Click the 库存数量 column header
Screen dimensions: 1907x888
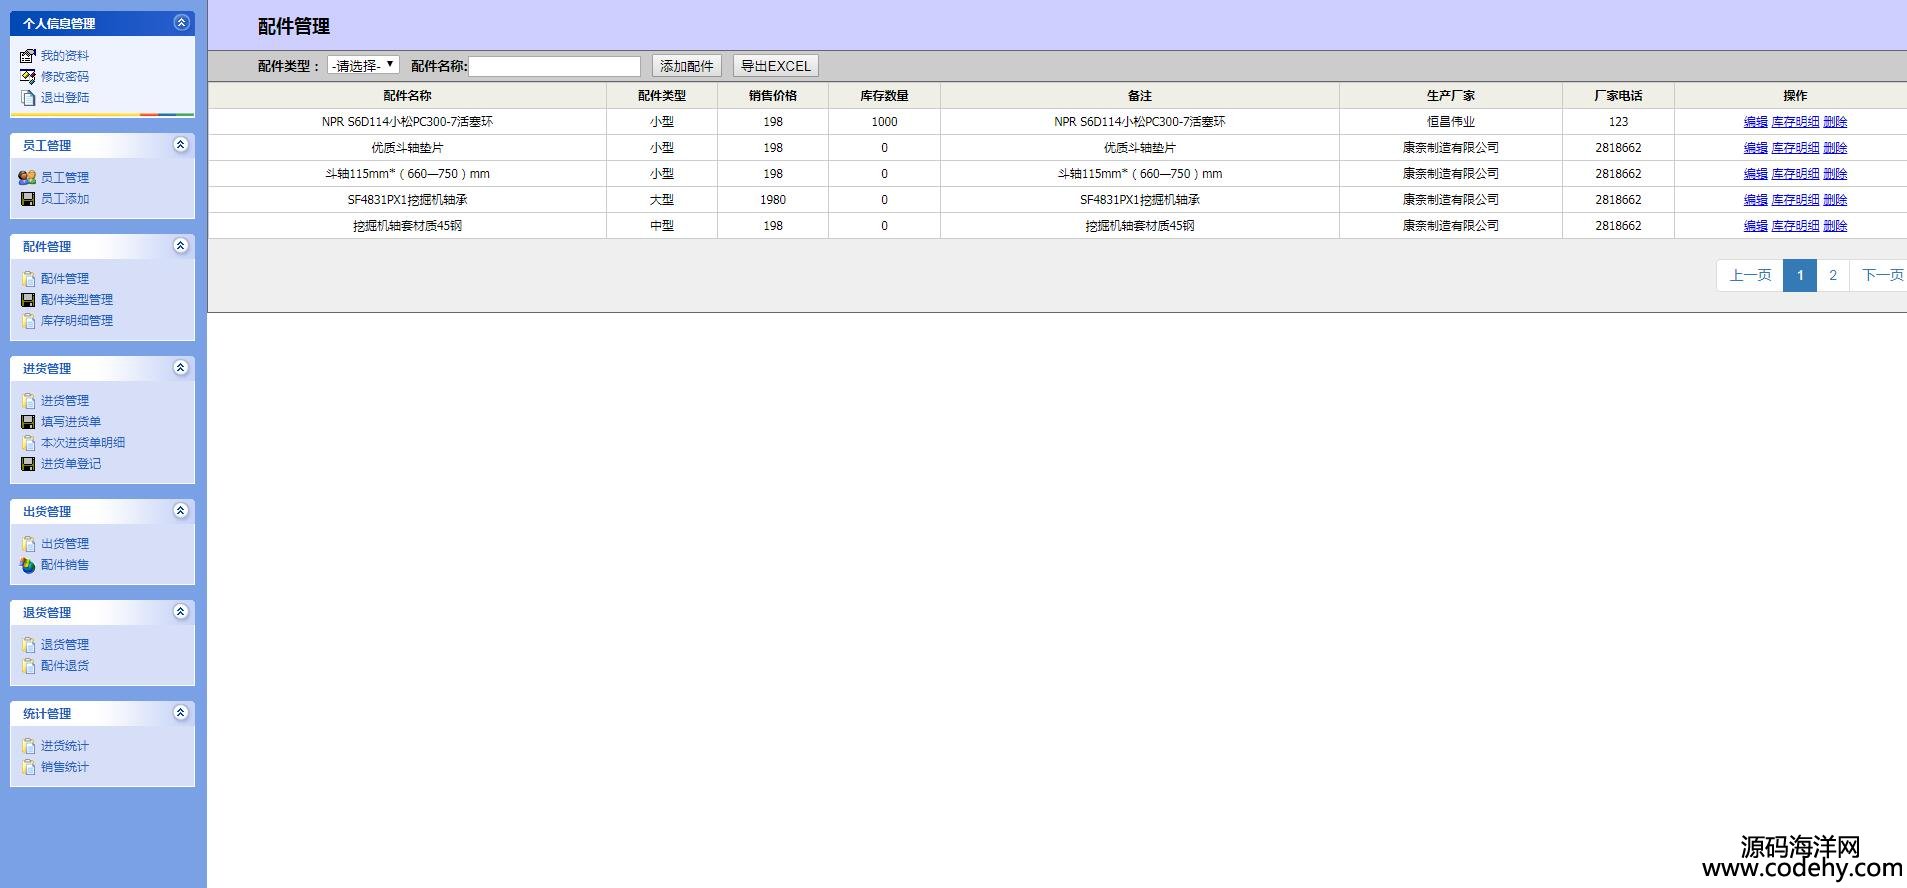884,96
